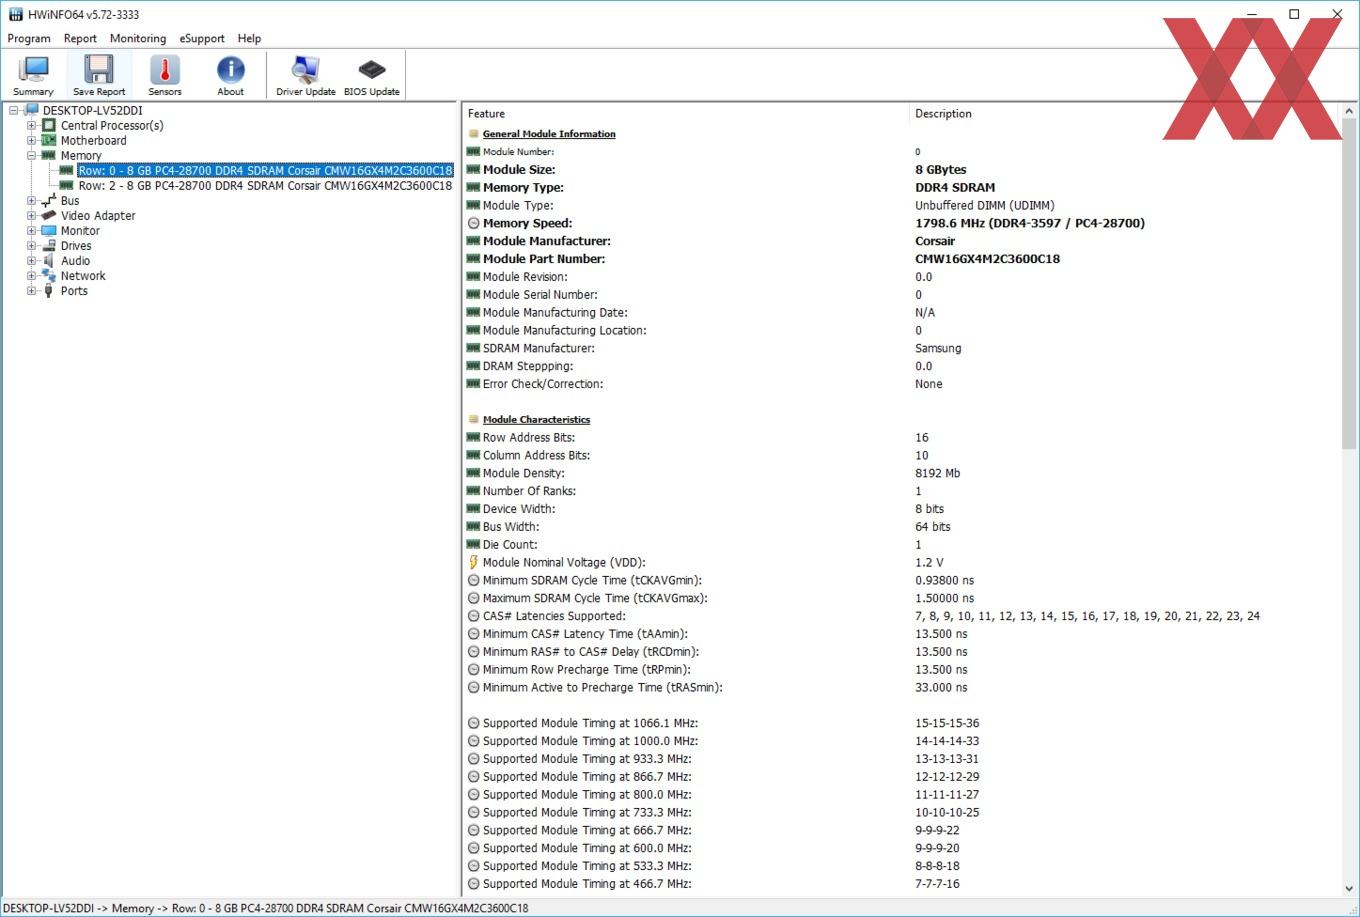Image resolution: width=1360 pixels, height=917 pixels.
Task: Collapse the DESKTOP-LV52DDI root node
Action: point(14,110)
